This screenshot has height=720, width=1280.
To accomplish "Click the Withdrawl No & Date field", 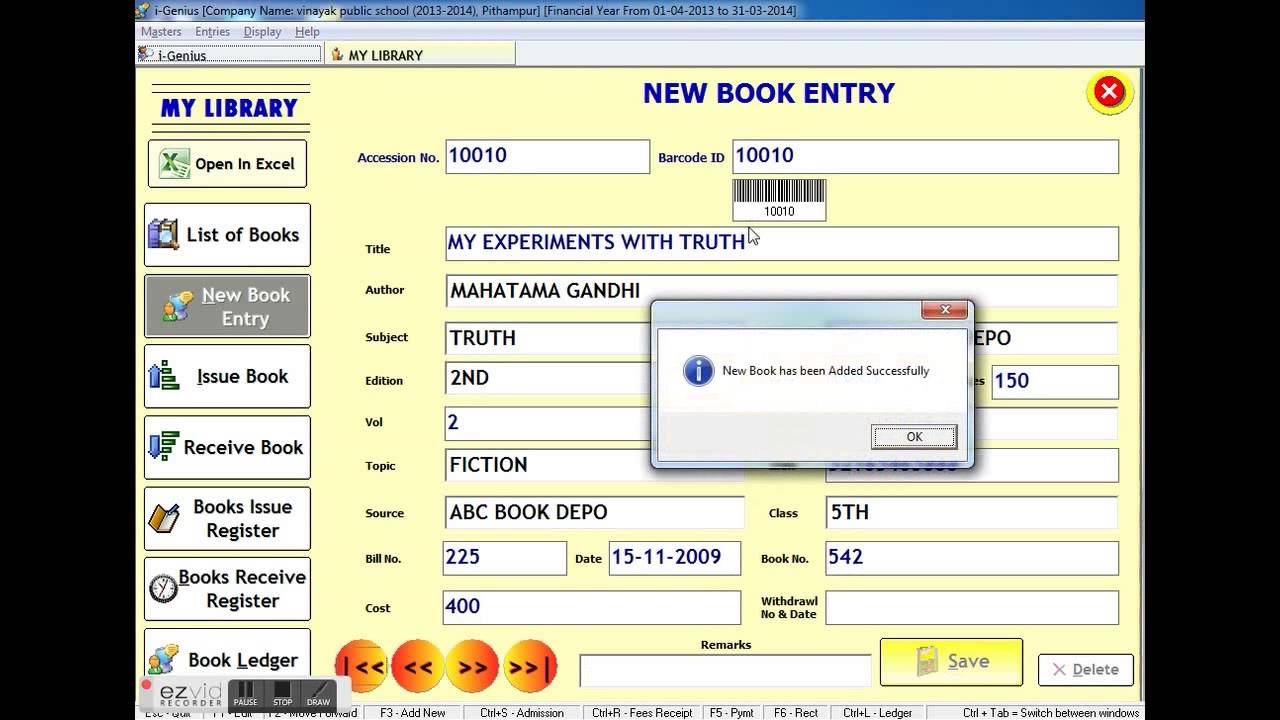I will click(971, 607).
